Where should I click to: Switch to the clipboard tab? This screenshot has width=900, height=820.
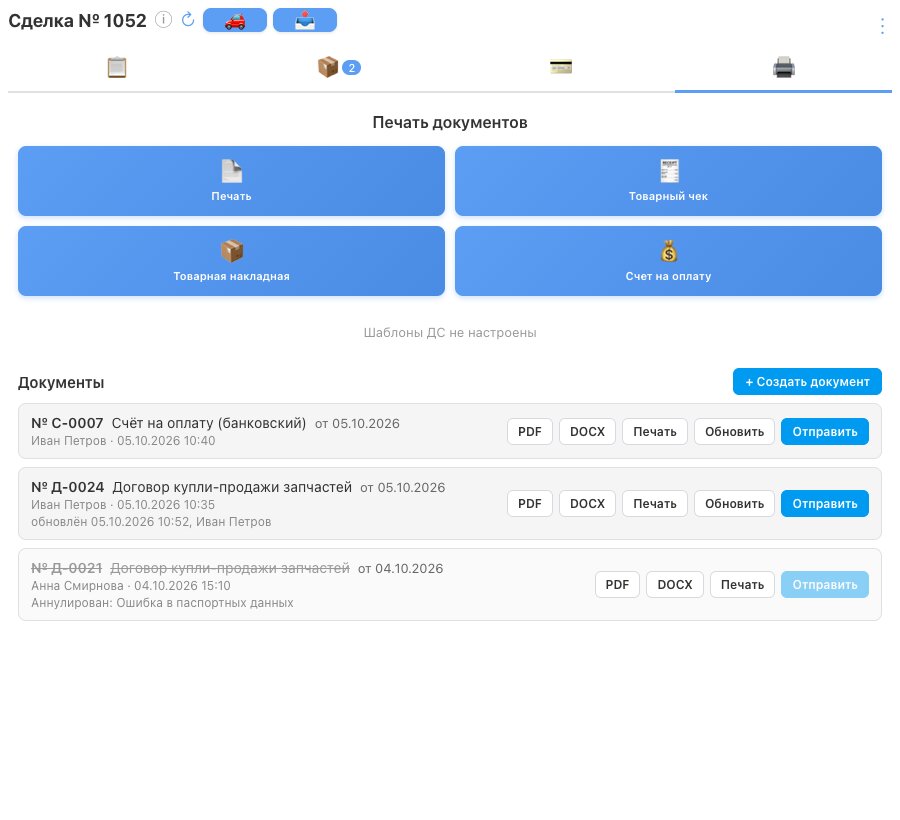[x=117, y=68]
